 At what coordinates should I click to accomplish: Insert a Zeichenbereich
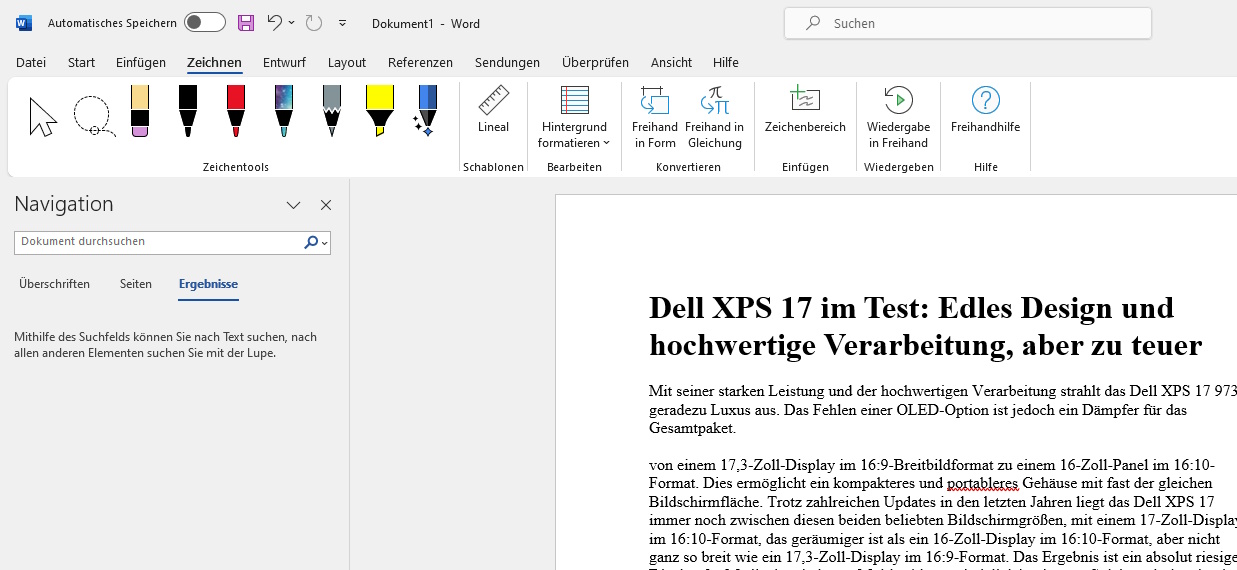click(805, 110)
